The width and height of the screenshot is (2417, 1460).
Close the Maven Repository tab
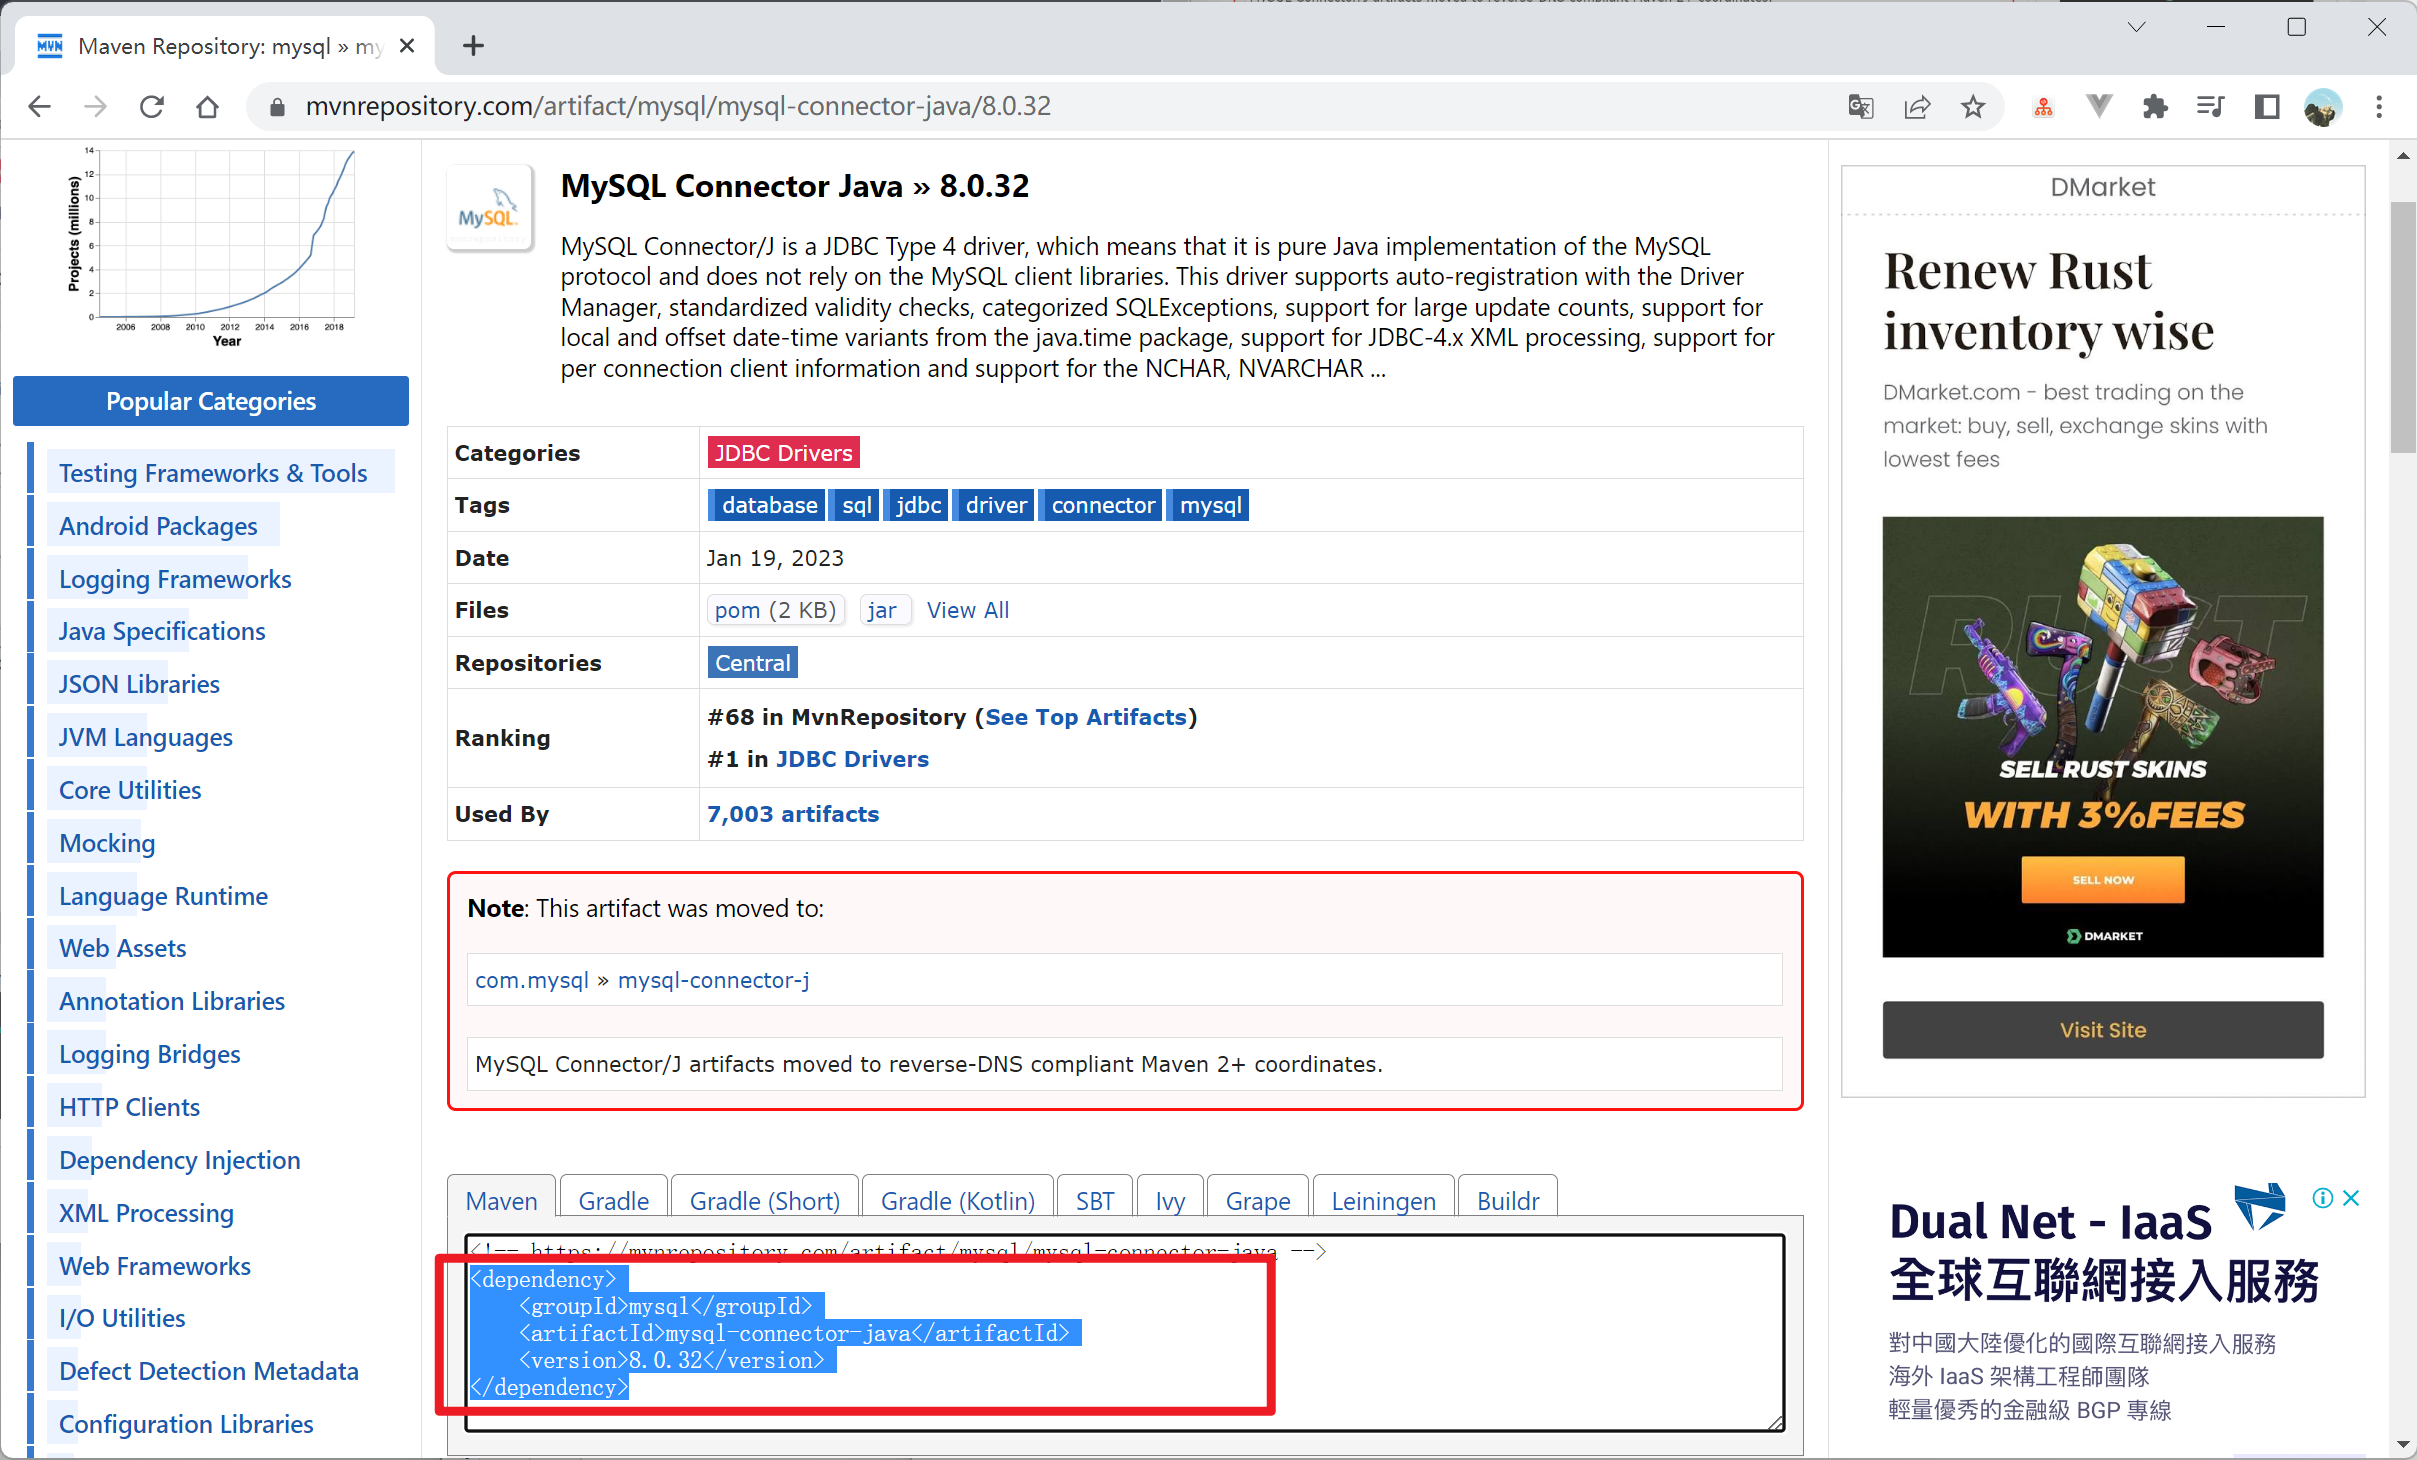407,46
